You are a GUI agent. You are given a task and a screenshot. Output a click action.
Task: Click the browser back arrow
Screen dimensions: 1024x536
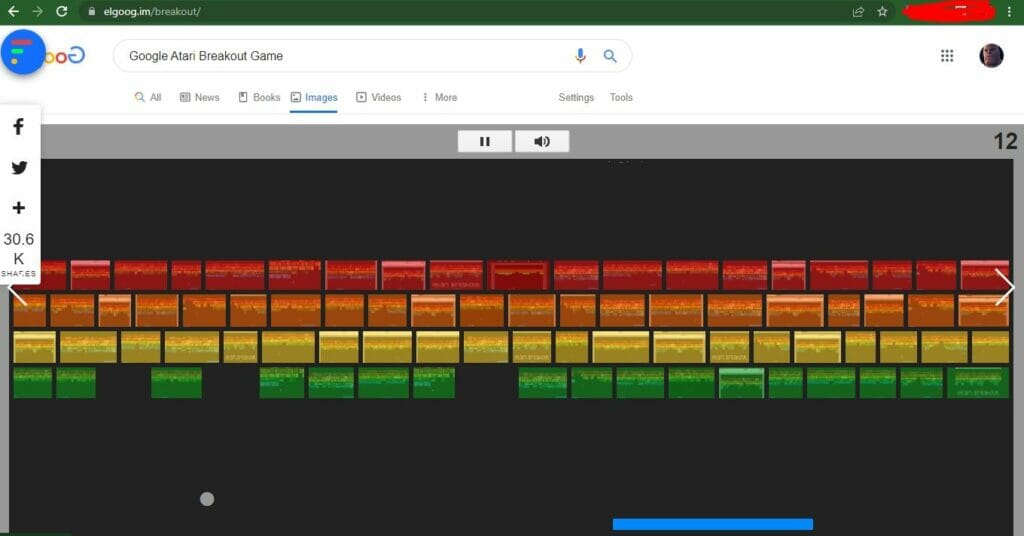pos(13,12)
